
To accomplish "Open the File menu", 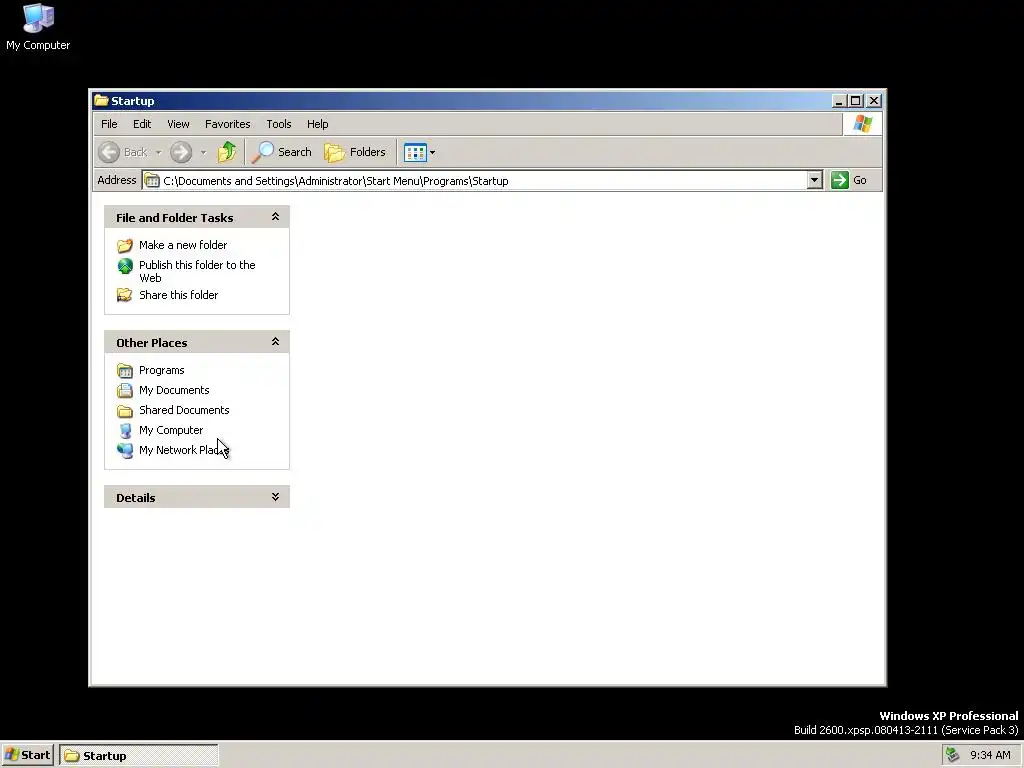I will [x=109, y=124].
